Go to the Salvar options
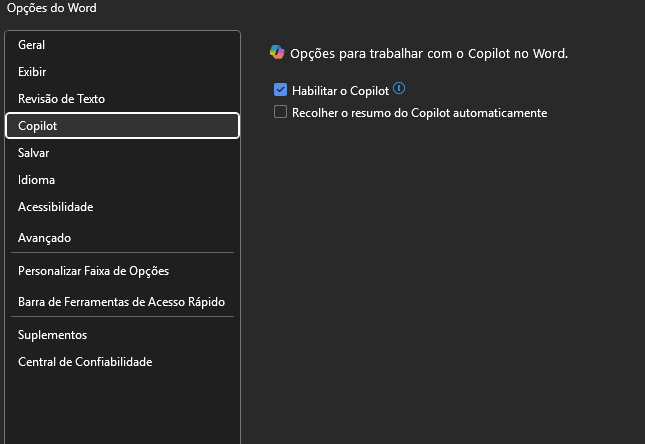Screen dimensions: 645x444 click(122, 153)
